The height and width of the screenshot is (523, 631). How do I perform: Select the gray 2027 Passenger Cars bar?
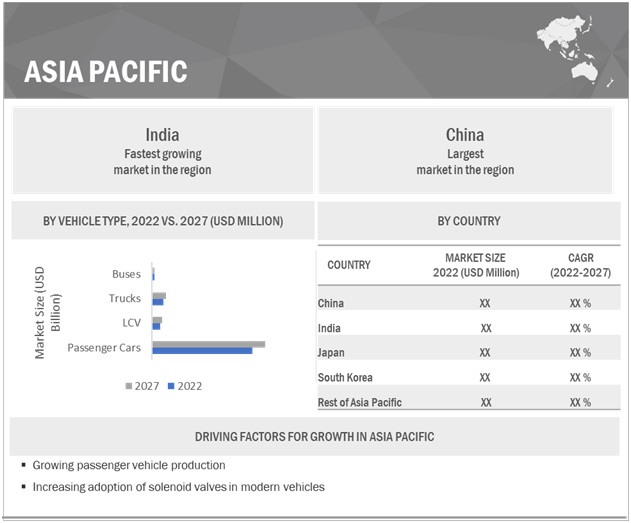[x=208, y=344]
